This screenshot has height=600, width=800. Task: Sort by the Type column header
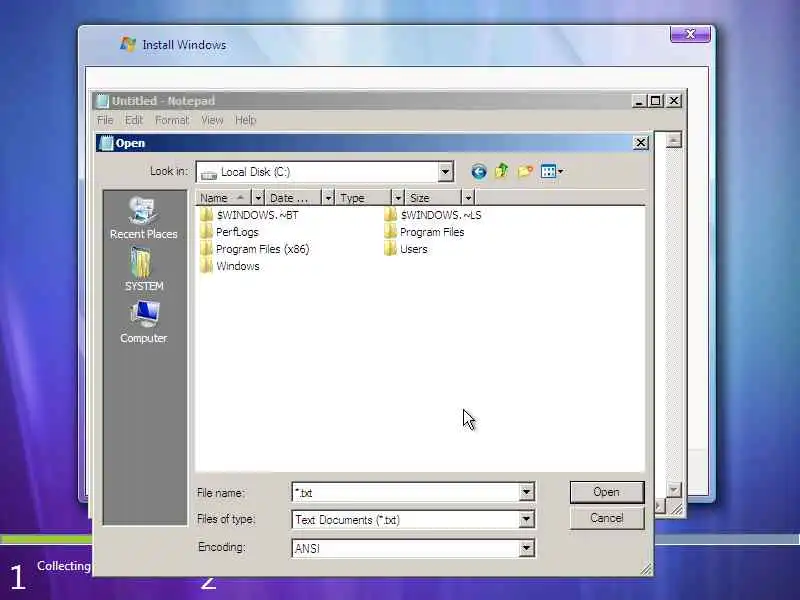tap(363, 197)
